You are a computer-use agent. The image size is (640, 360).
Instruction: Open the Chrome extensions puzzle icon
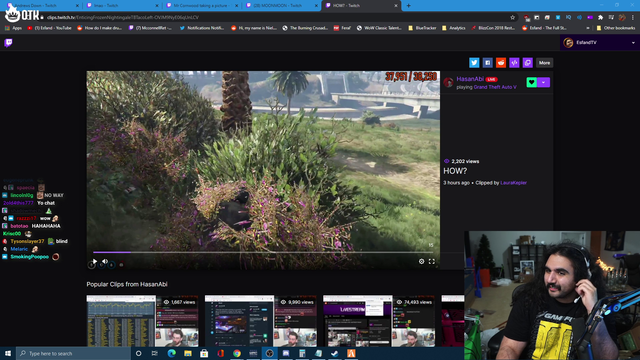pos(600,18)
